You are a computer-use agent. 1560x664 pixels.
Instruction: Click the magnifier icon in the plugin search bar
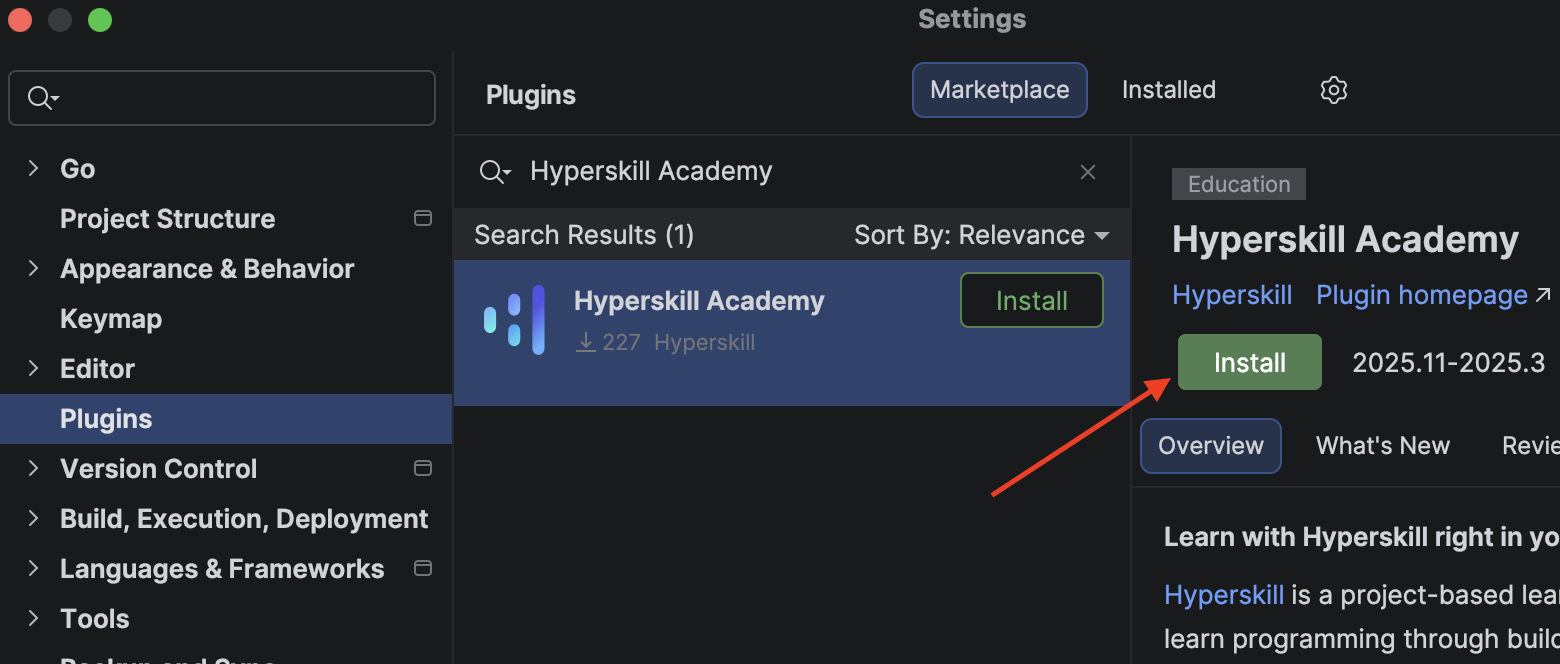[x=495, y=171]
